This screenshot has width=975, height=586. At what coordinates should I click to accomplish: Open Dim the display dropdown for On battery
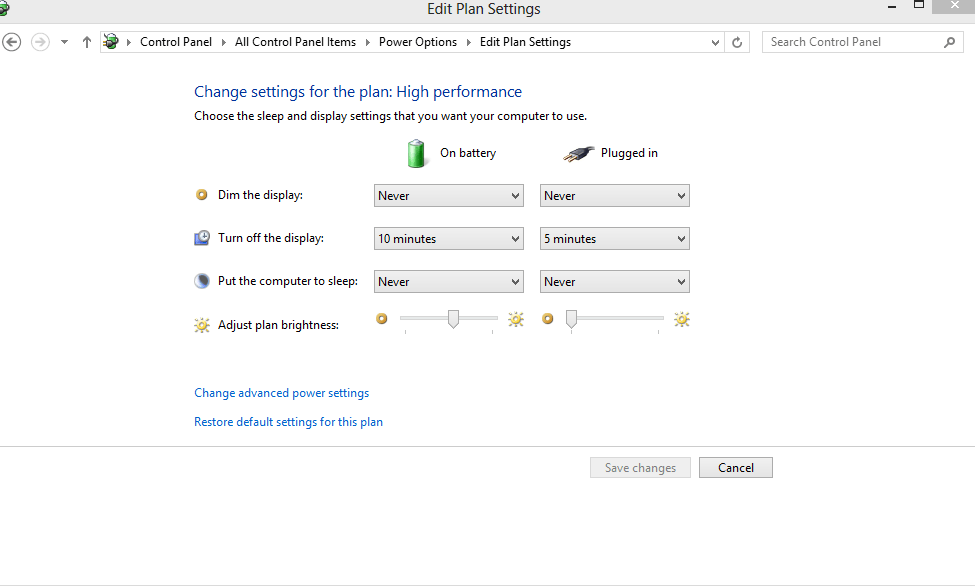click(x=448, y=196)
